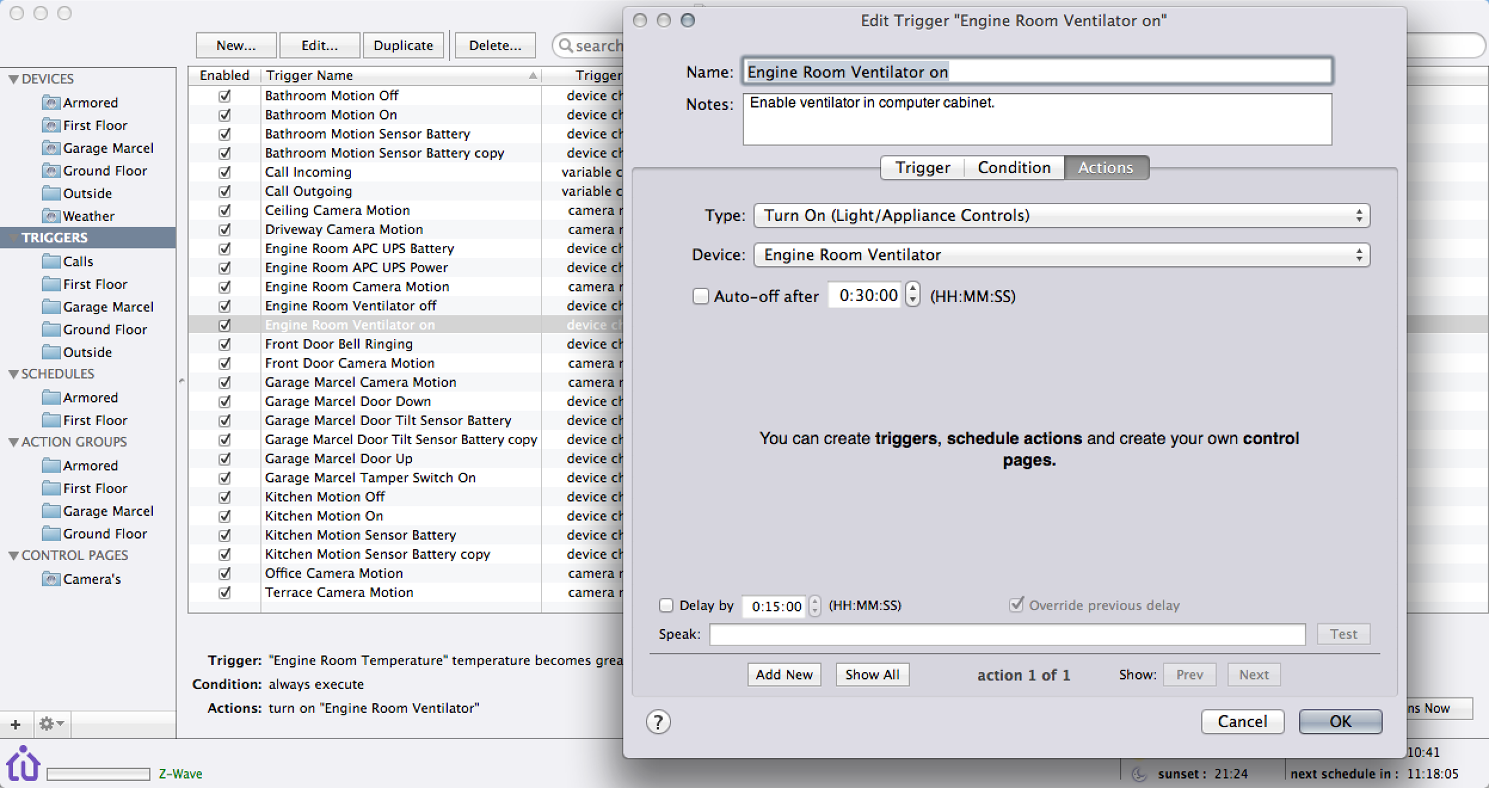Click the Auto-off time stepper arrows

(912, 296)
